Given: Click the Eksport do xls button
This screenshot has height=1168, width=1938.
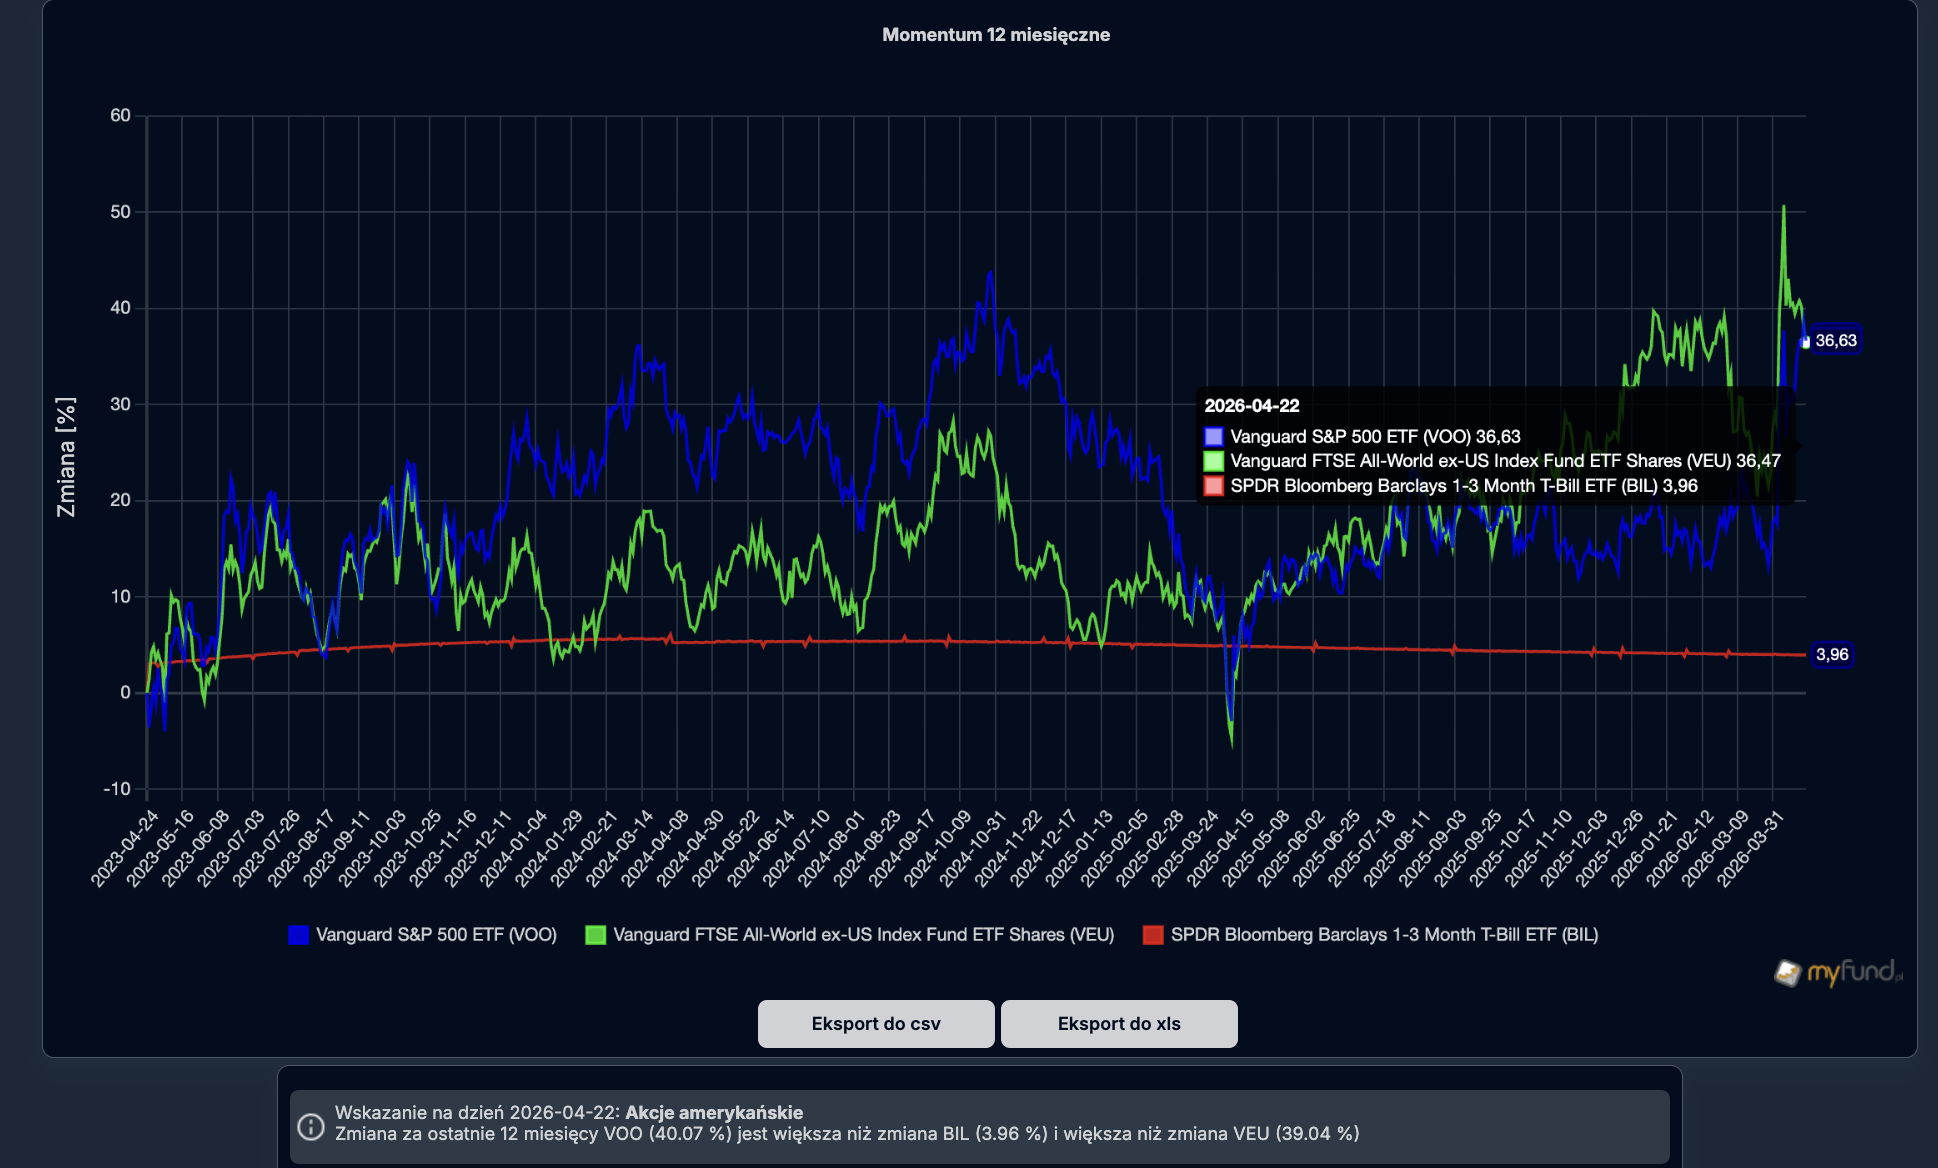Looking at the screenshot, I should click(1119, 1024).
